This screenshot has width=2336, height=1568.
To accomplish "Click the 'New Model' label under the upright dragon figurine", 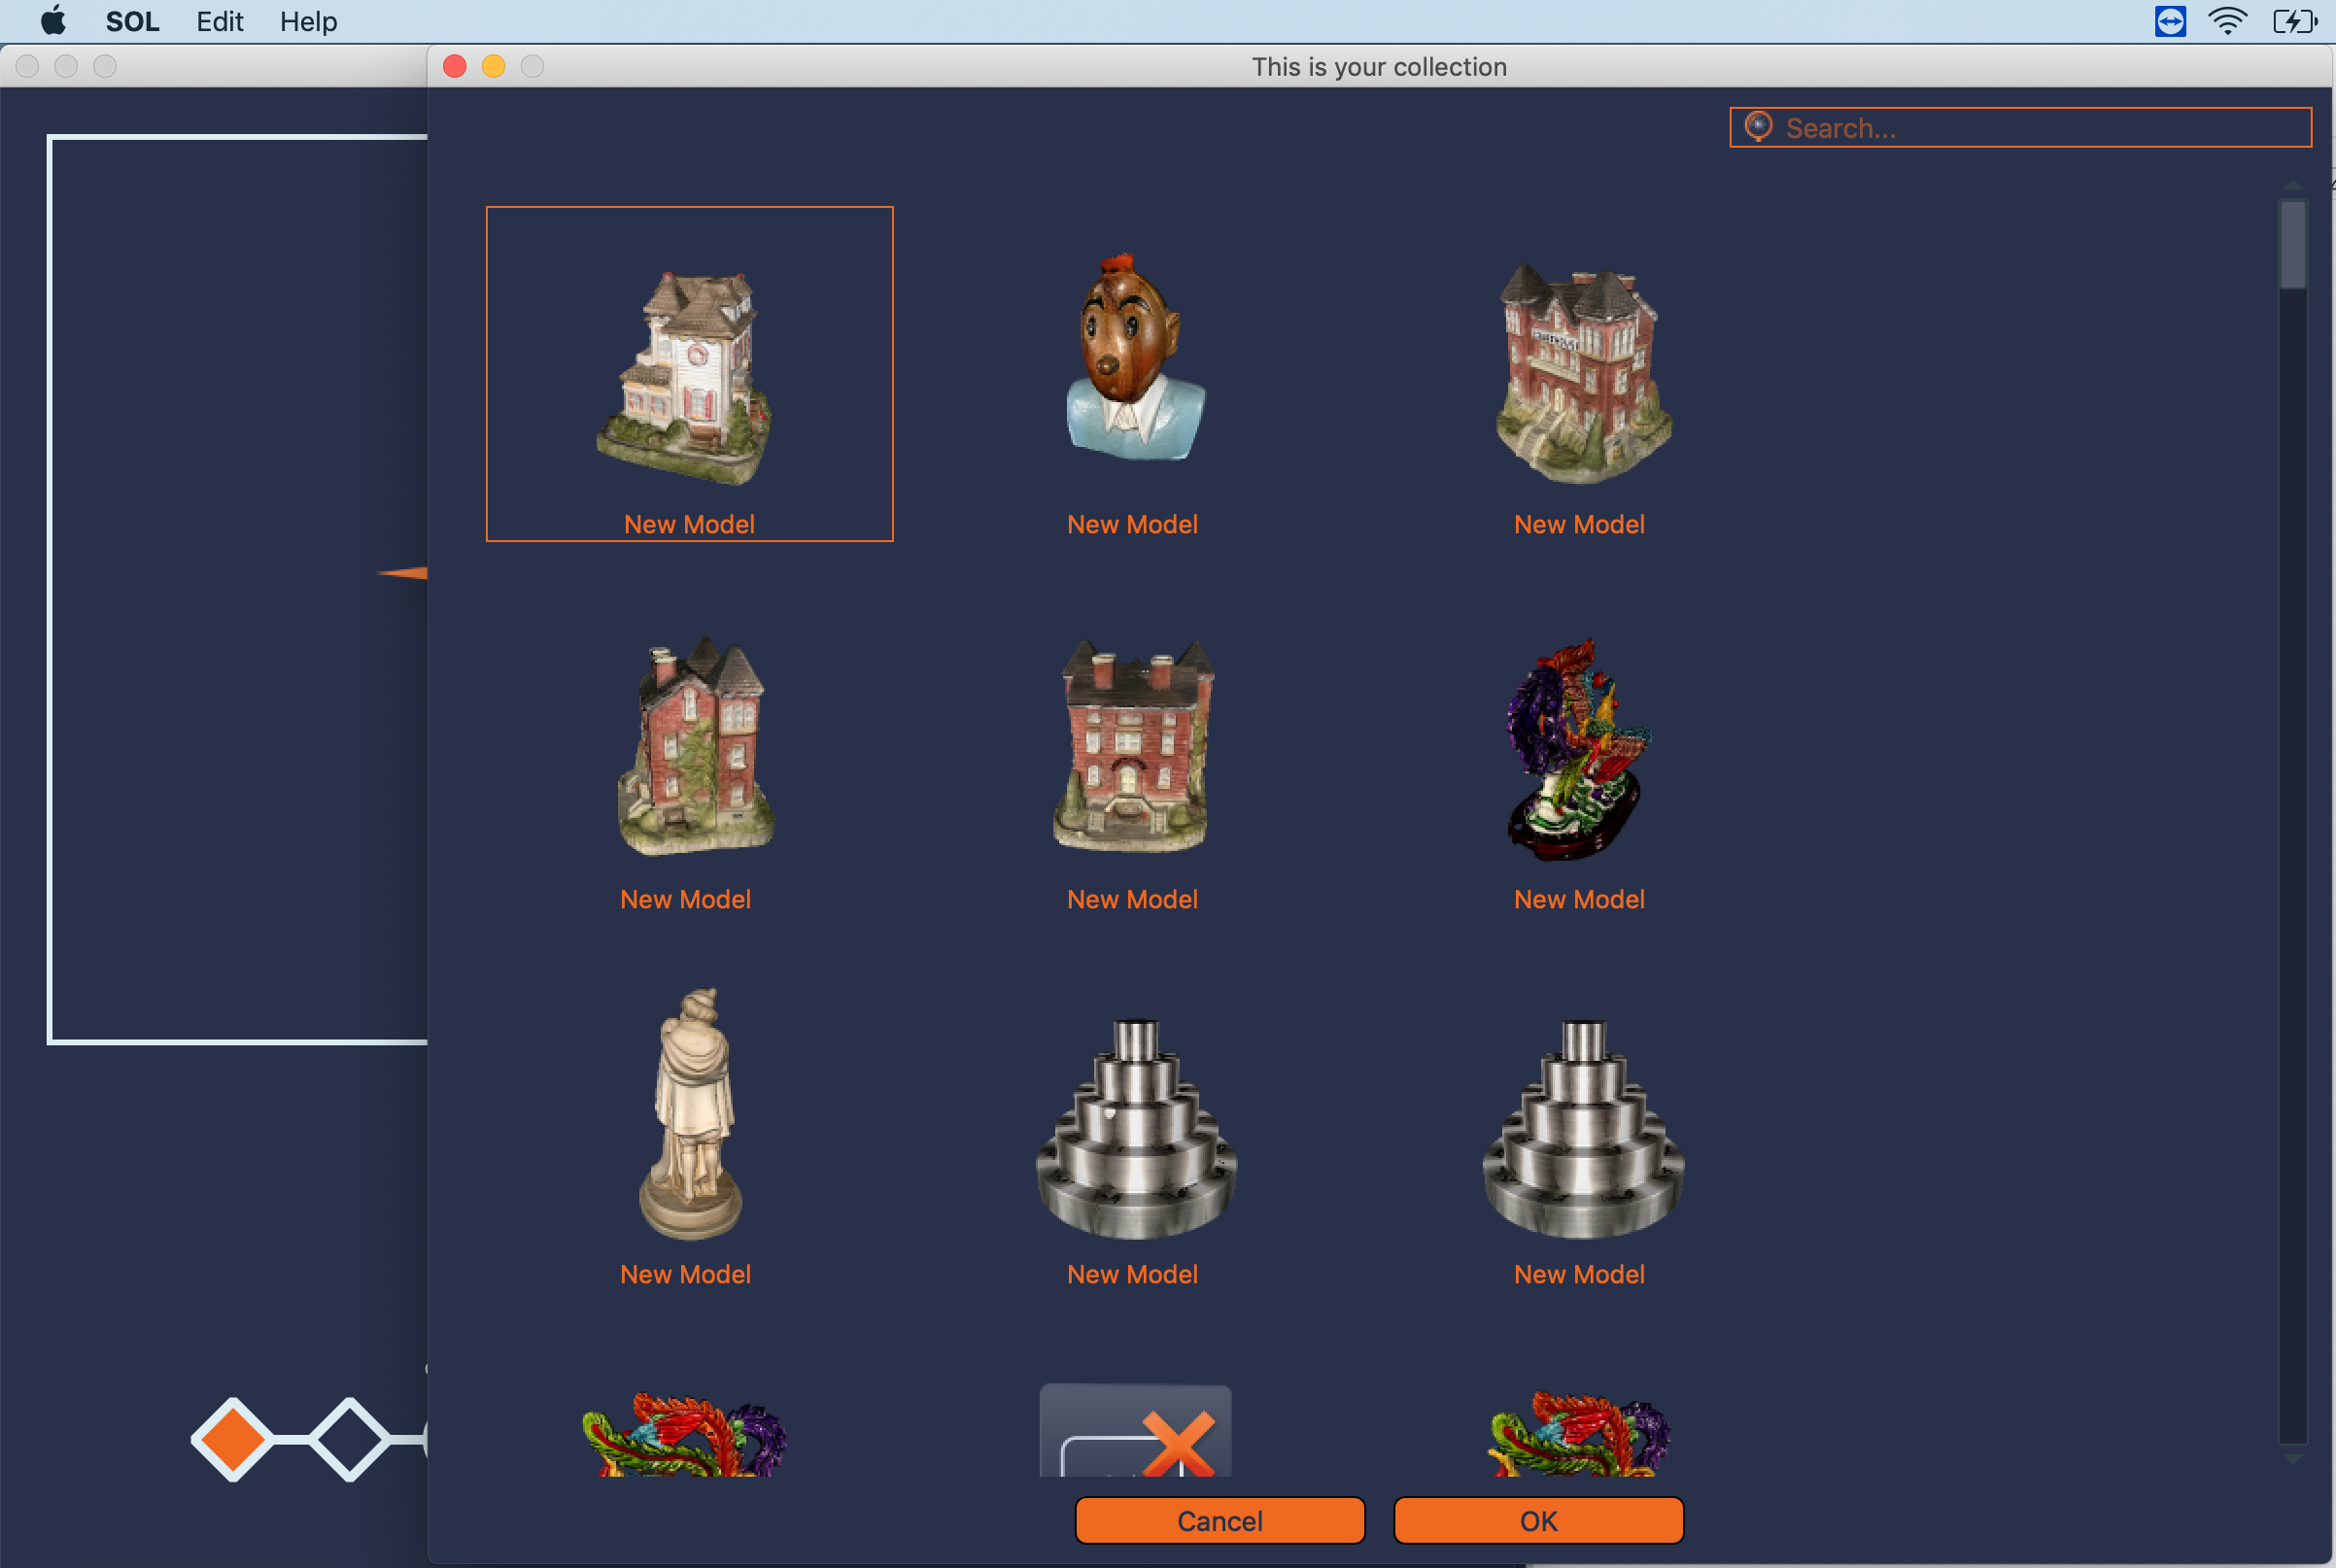I will (1579, 899).
